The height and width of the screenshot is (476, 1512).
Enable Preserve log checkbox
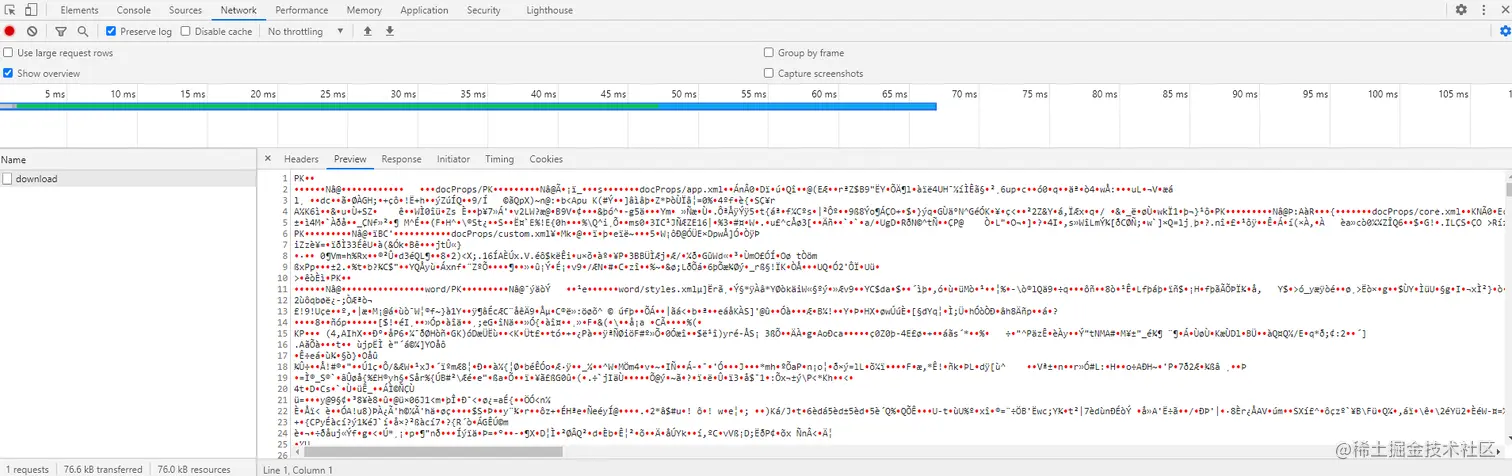pos(111,32)
